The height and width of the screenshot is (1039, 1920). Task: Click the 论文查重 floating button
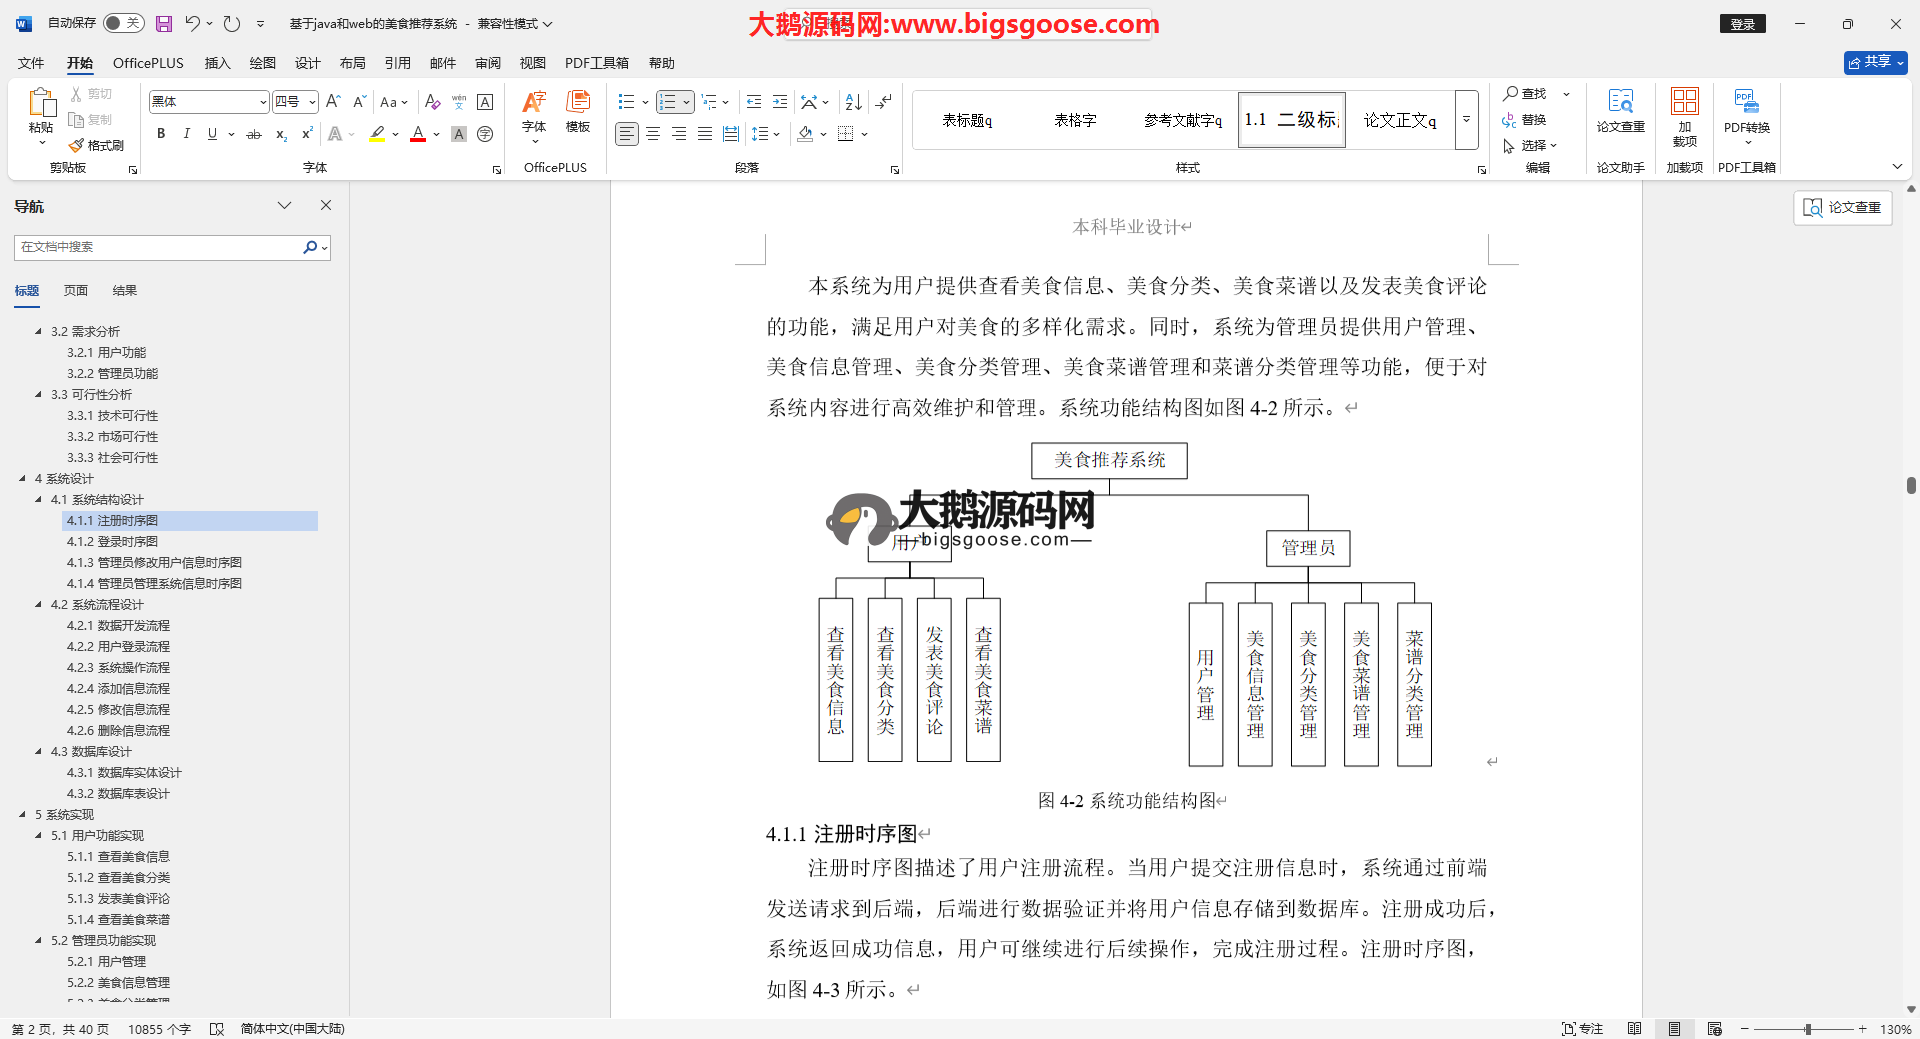coord(1842,207)
